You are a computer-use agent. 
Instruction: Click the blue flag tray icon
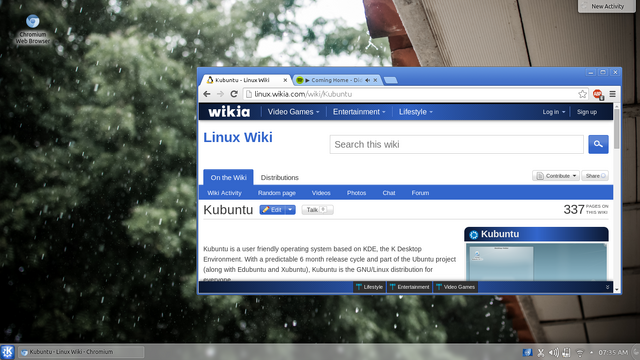coord(527,352)
